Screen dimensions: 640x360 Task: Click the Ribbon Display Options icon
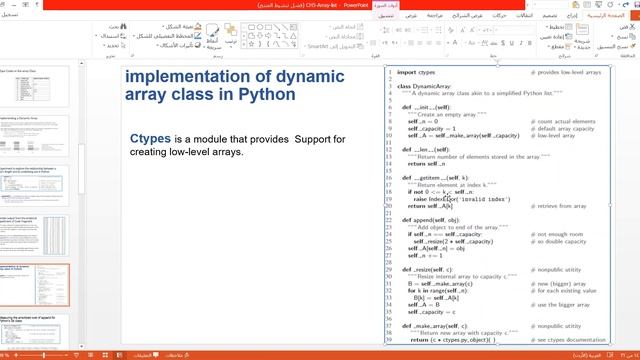click(x=25, y=4)
